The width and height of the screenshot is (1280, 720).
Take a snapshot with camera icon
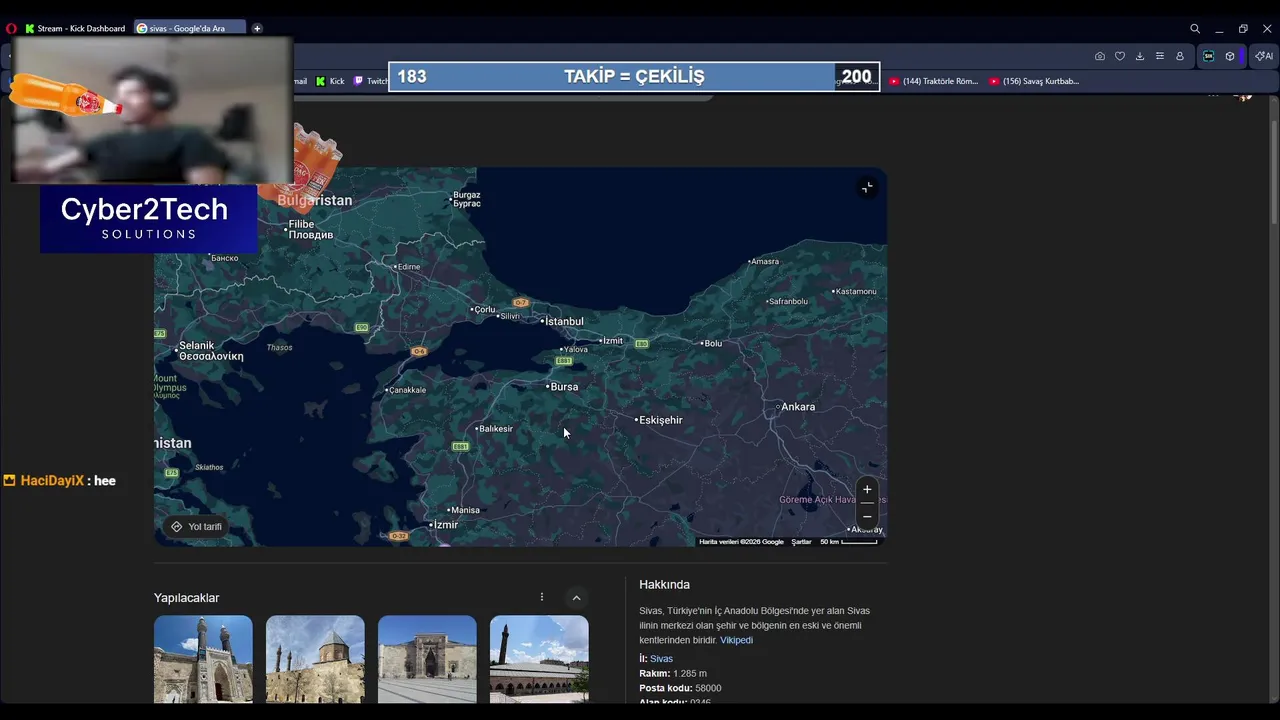[x=1100, y=56]
